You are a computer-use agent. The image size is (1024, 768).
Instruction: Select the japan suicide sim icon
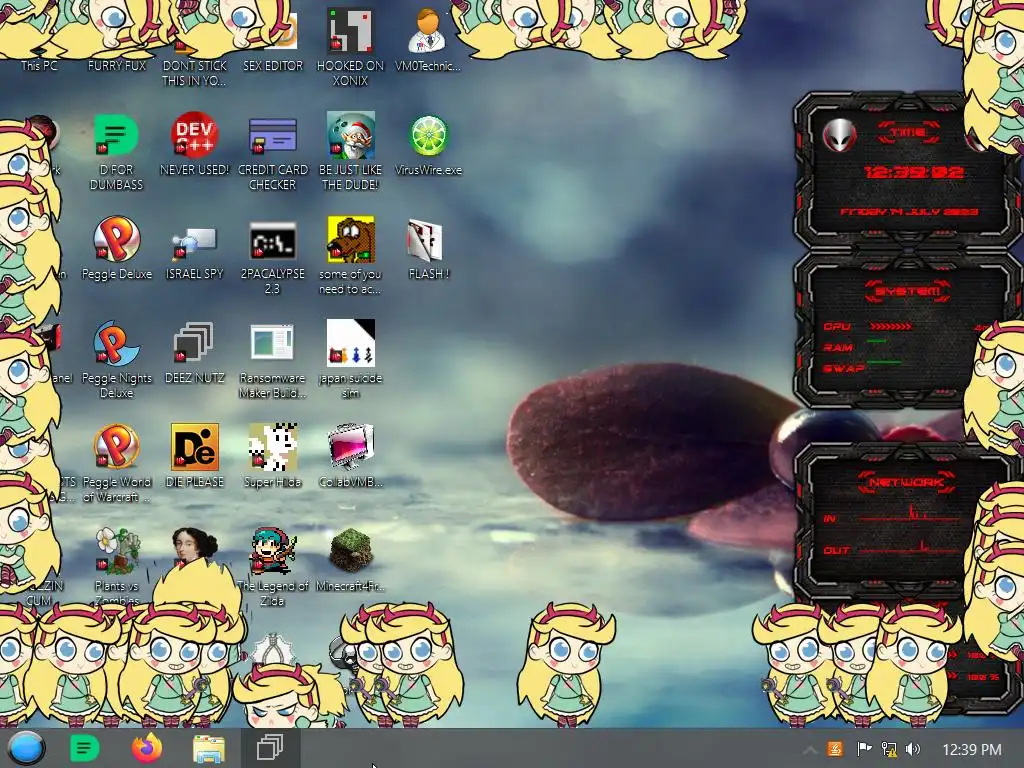[351, 343]
